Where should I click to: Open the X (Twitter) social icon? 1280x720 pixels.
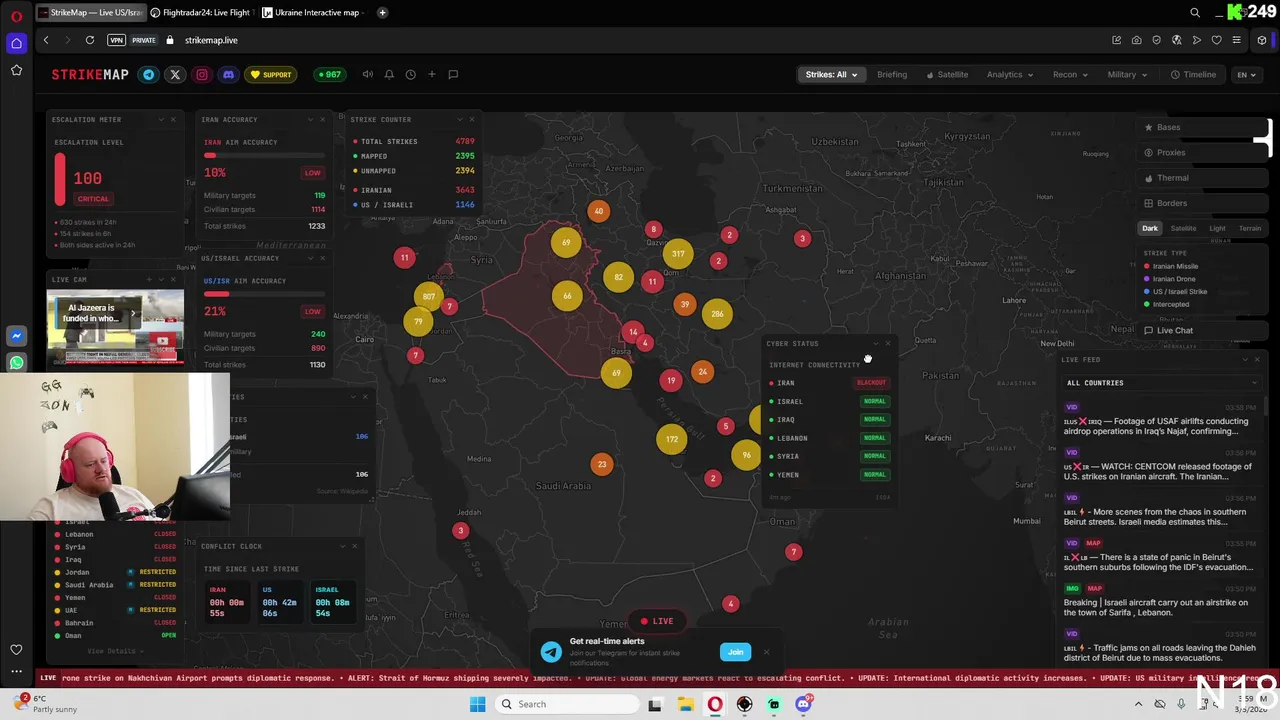pos(175,74)
